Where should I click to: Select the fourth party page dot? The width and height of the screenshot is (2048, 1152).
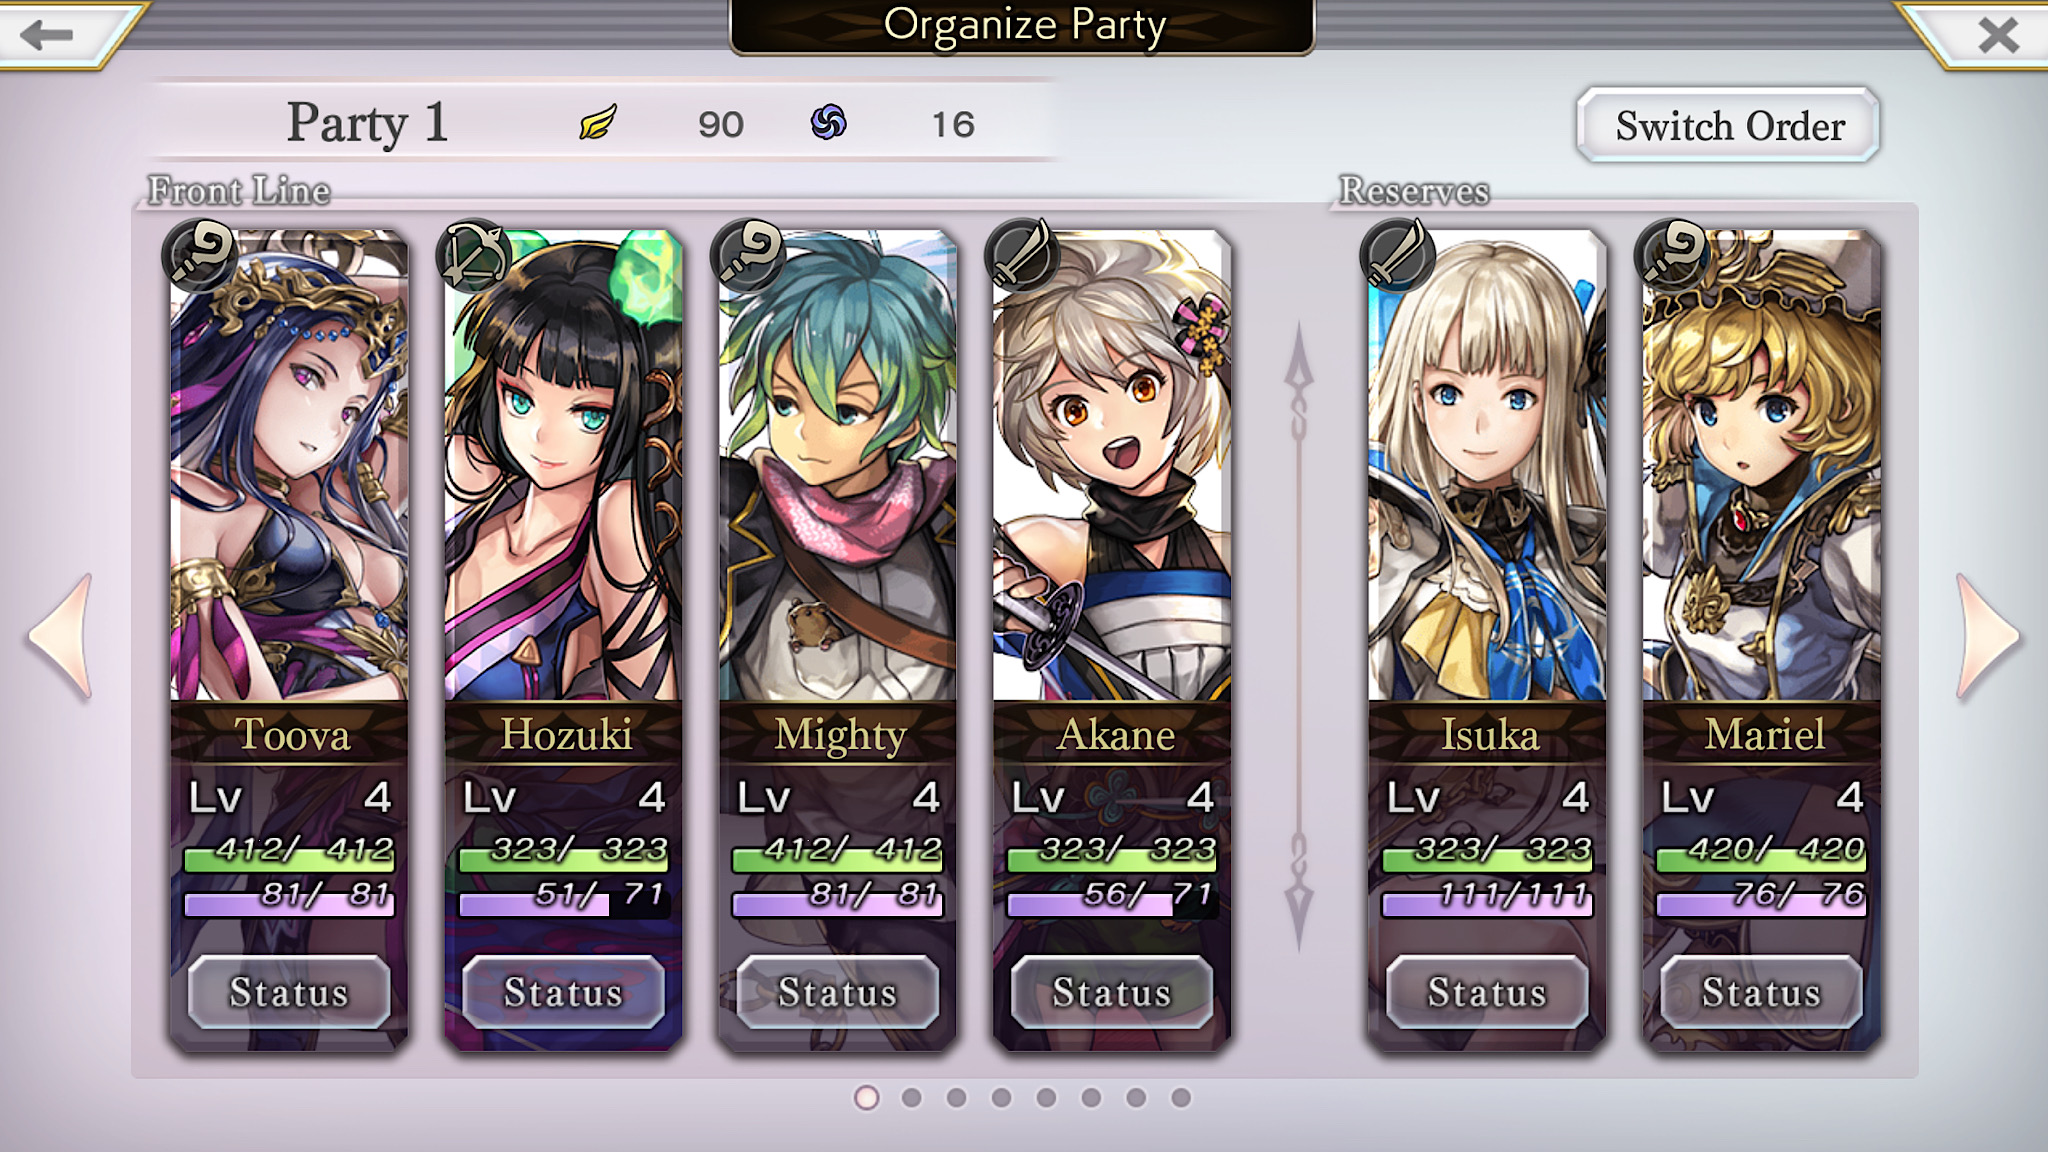pos(1001,1098)
